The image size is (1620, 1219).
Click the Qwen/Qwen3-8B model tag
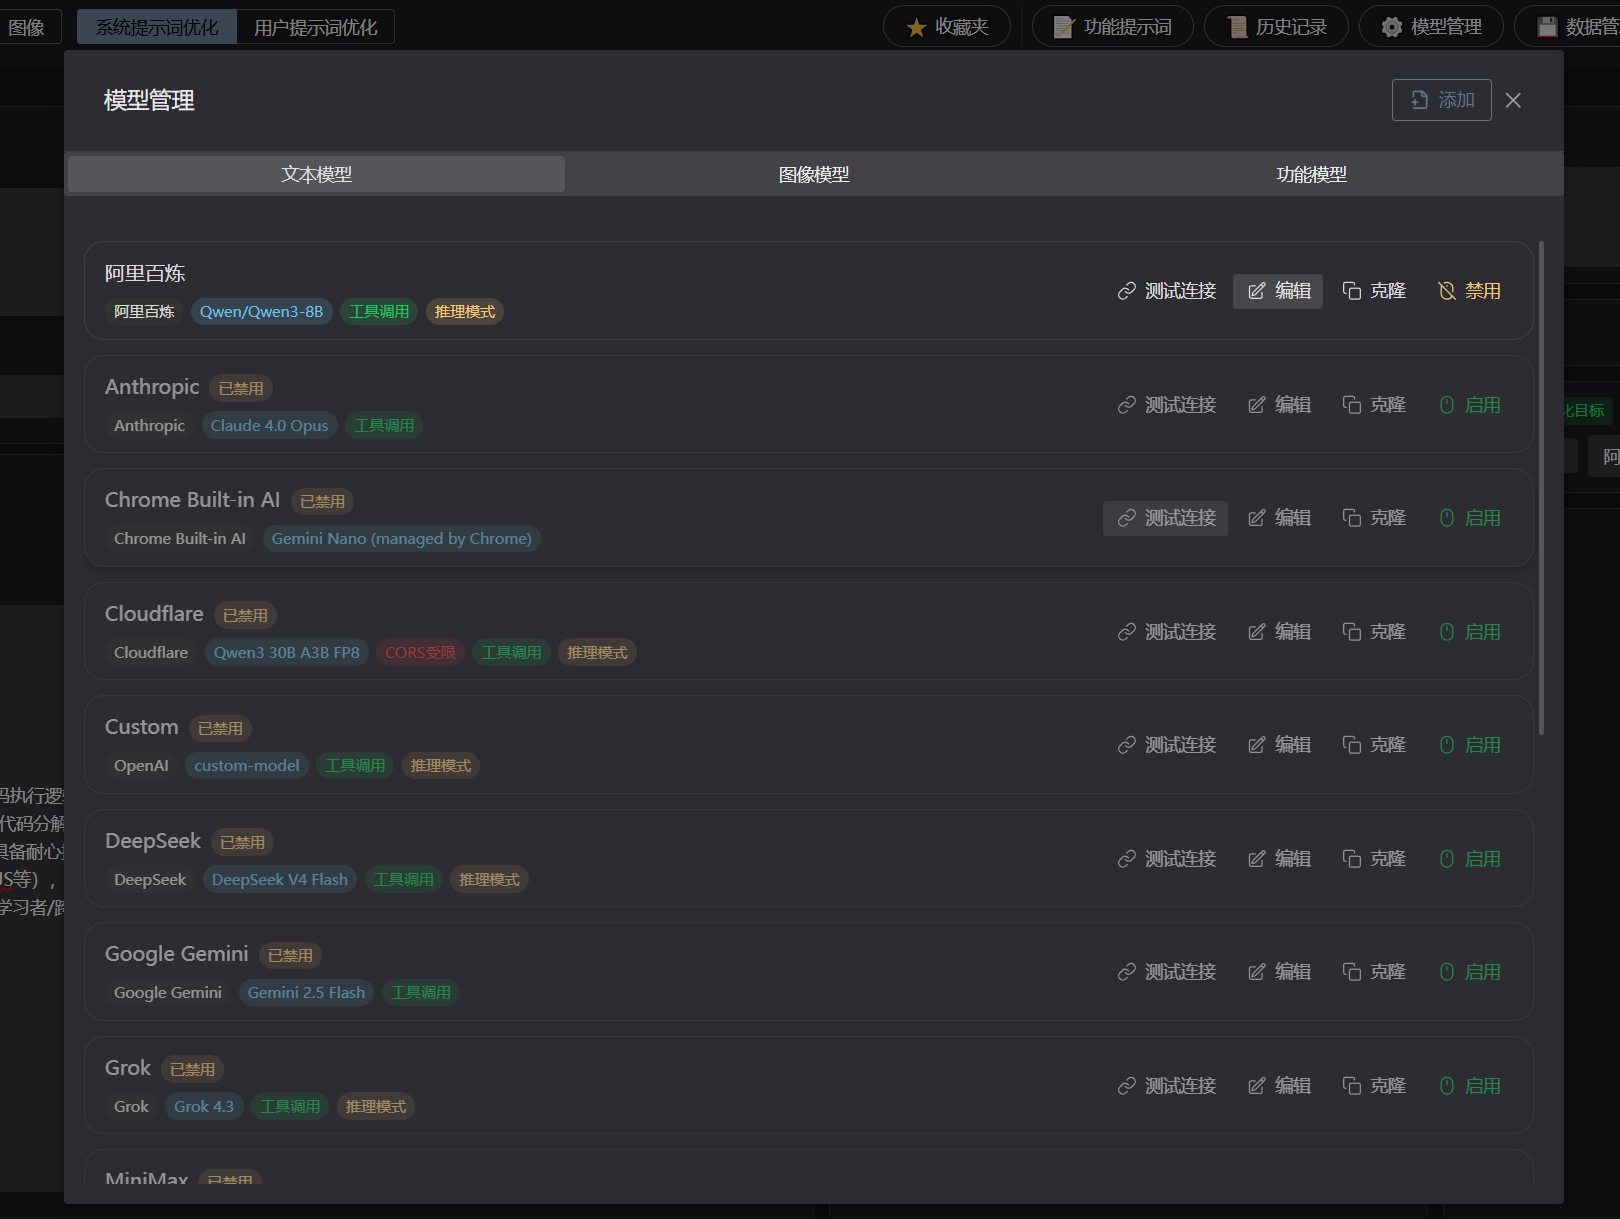point(261,312)
